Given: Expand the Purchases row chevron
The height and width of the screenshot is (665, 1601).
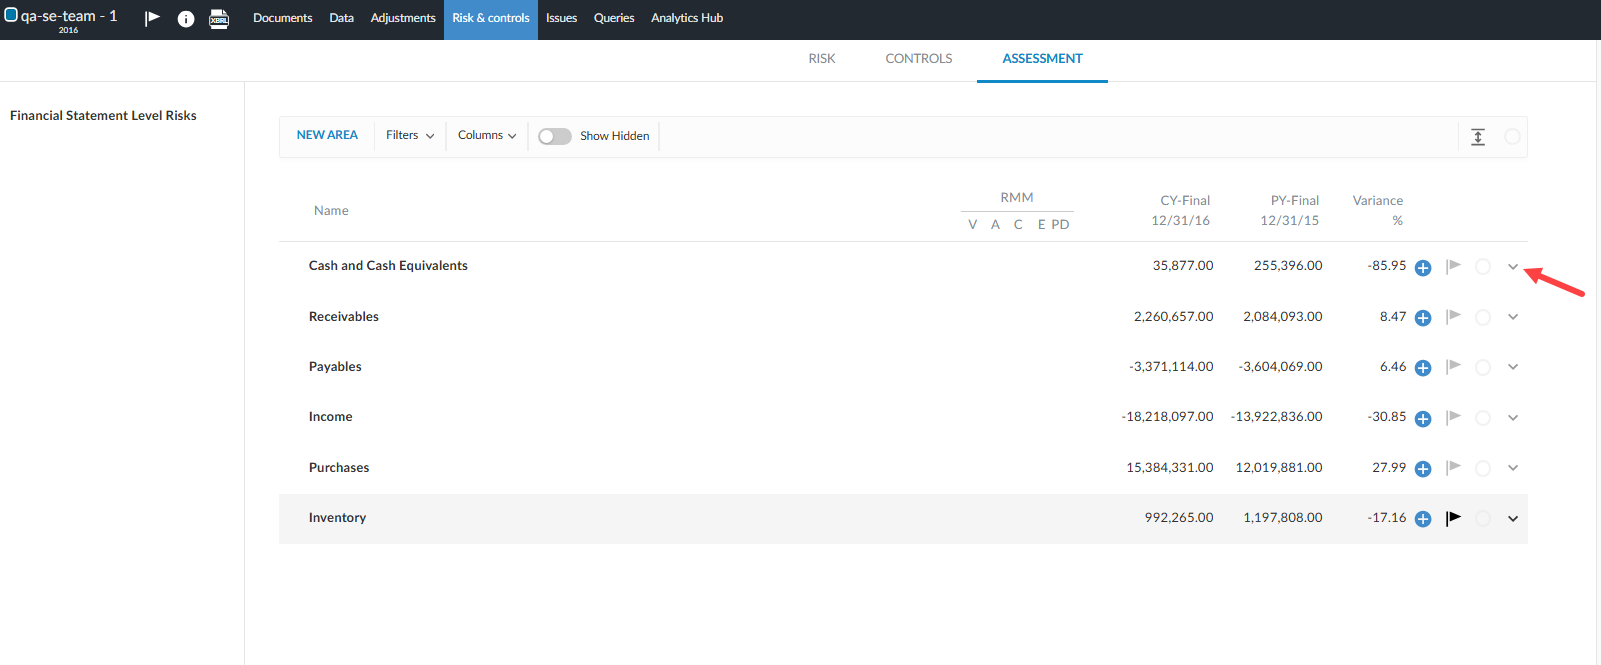Looking at the screenshot, I should pos(1513,468).
